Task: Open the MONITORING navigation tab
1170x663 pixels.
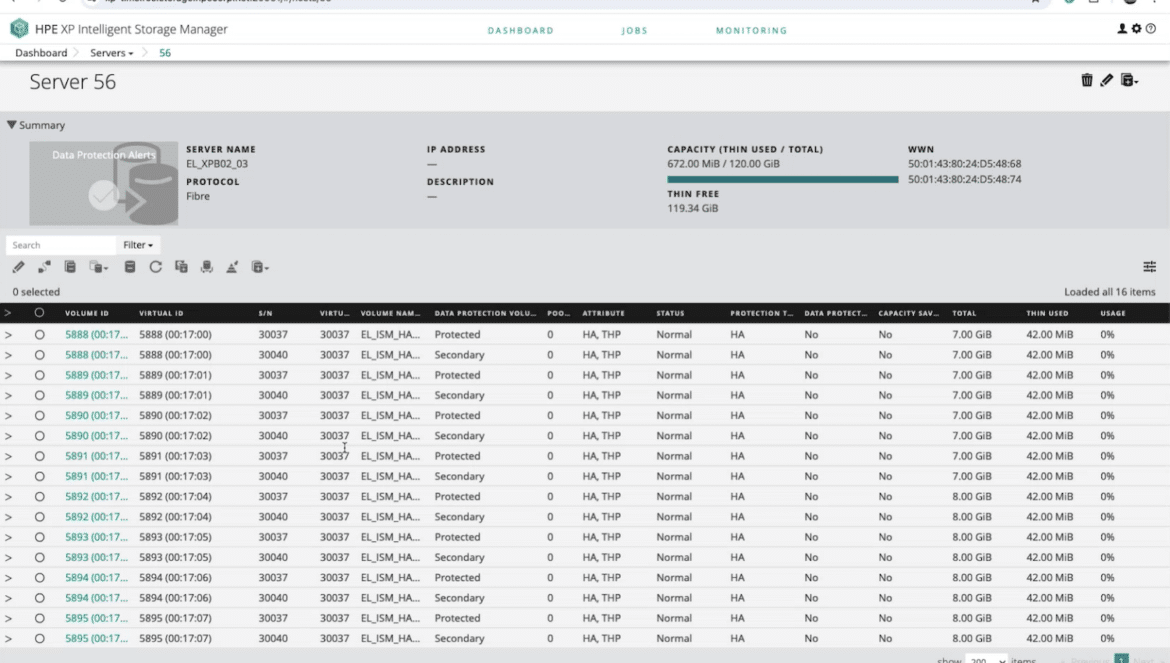Action: pos(751,31)
